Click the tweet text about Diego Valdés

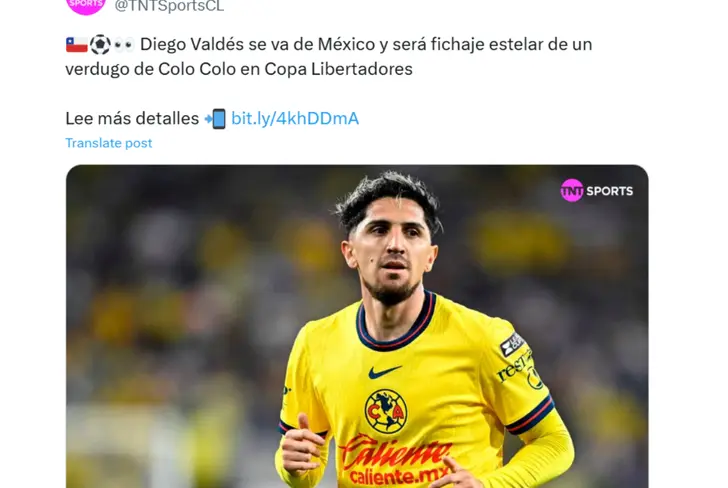pos(329,57)
